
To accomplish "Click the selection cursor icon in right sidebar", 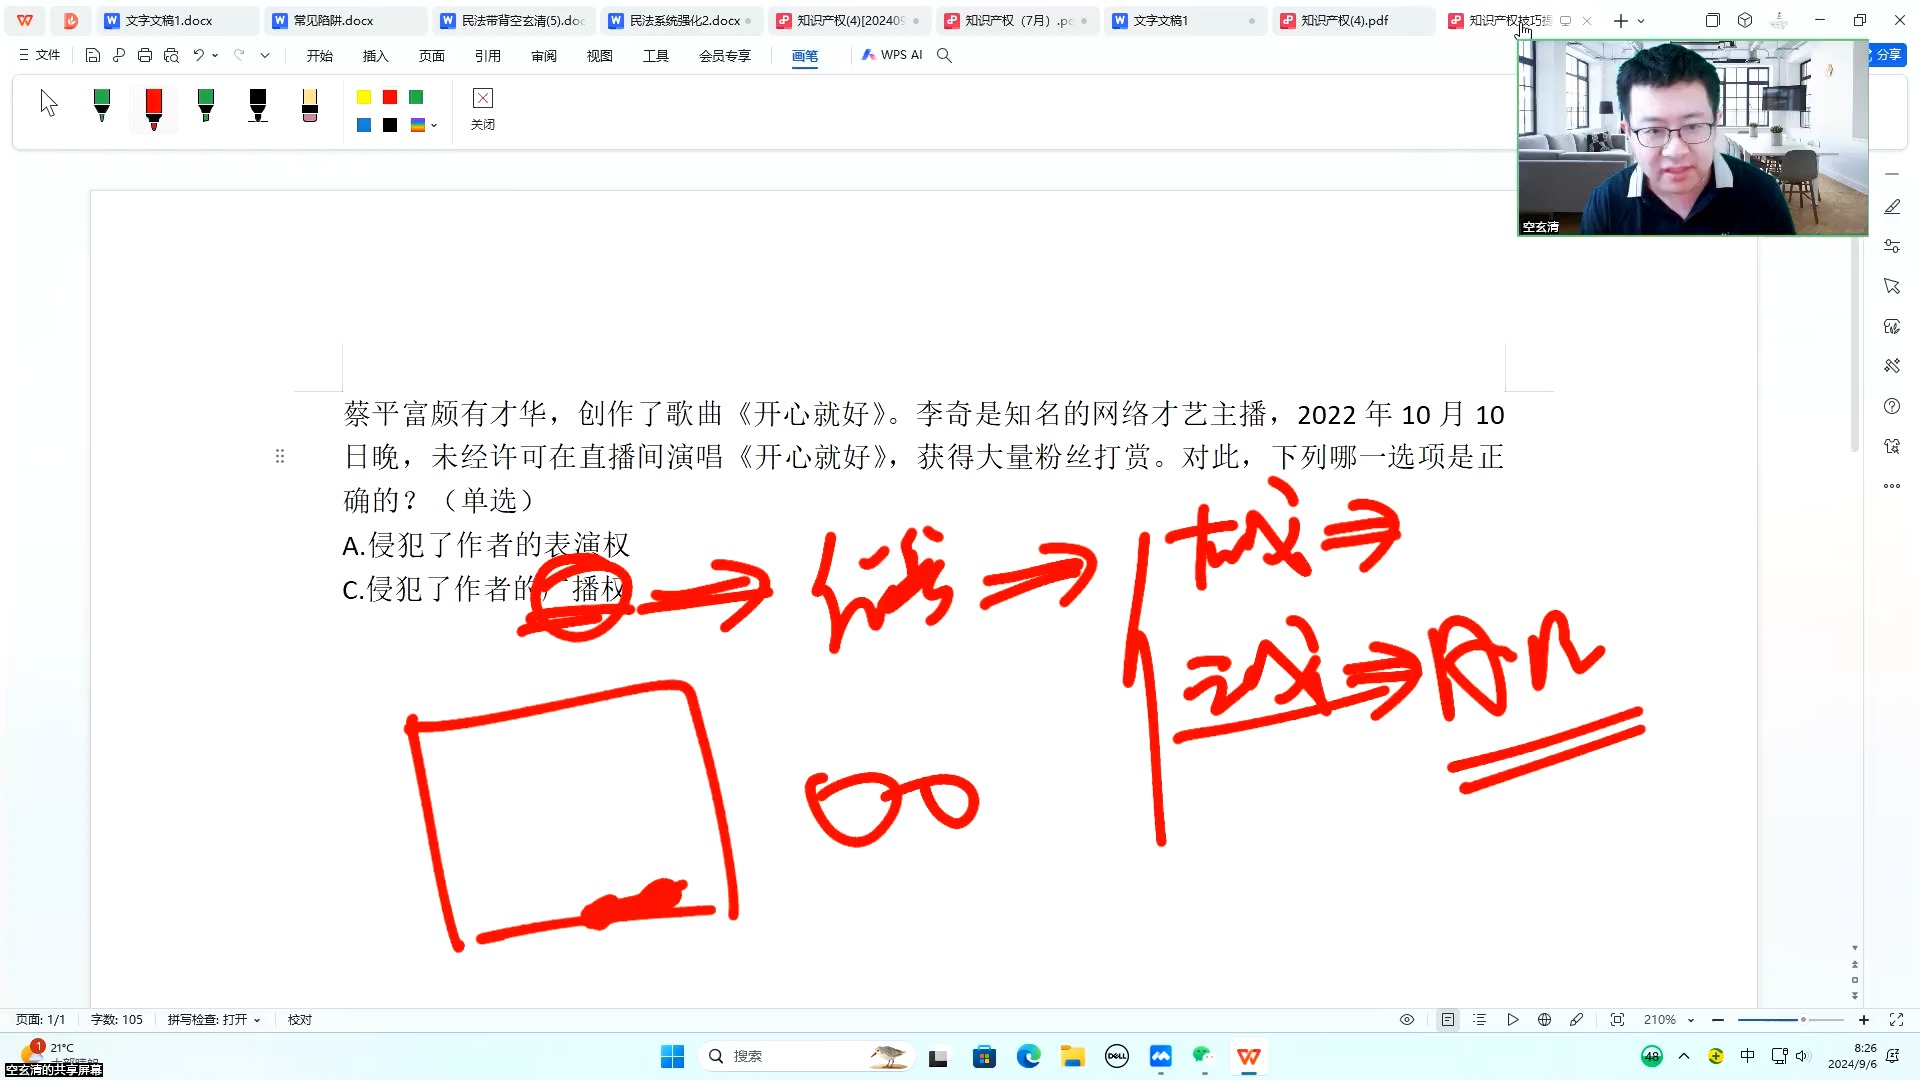I will point(1892,286).
